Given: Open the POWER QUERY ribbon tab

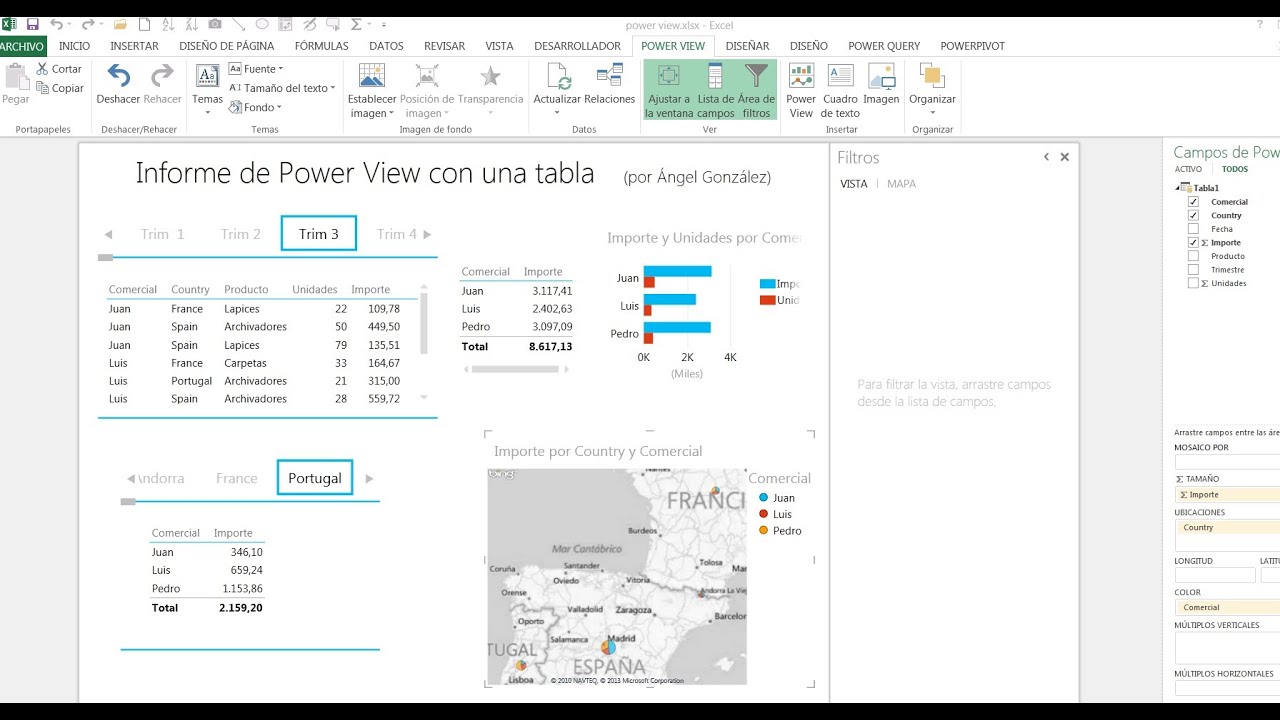Looking at the screenshot, I should pyautogui.click(x=884, y=46).
